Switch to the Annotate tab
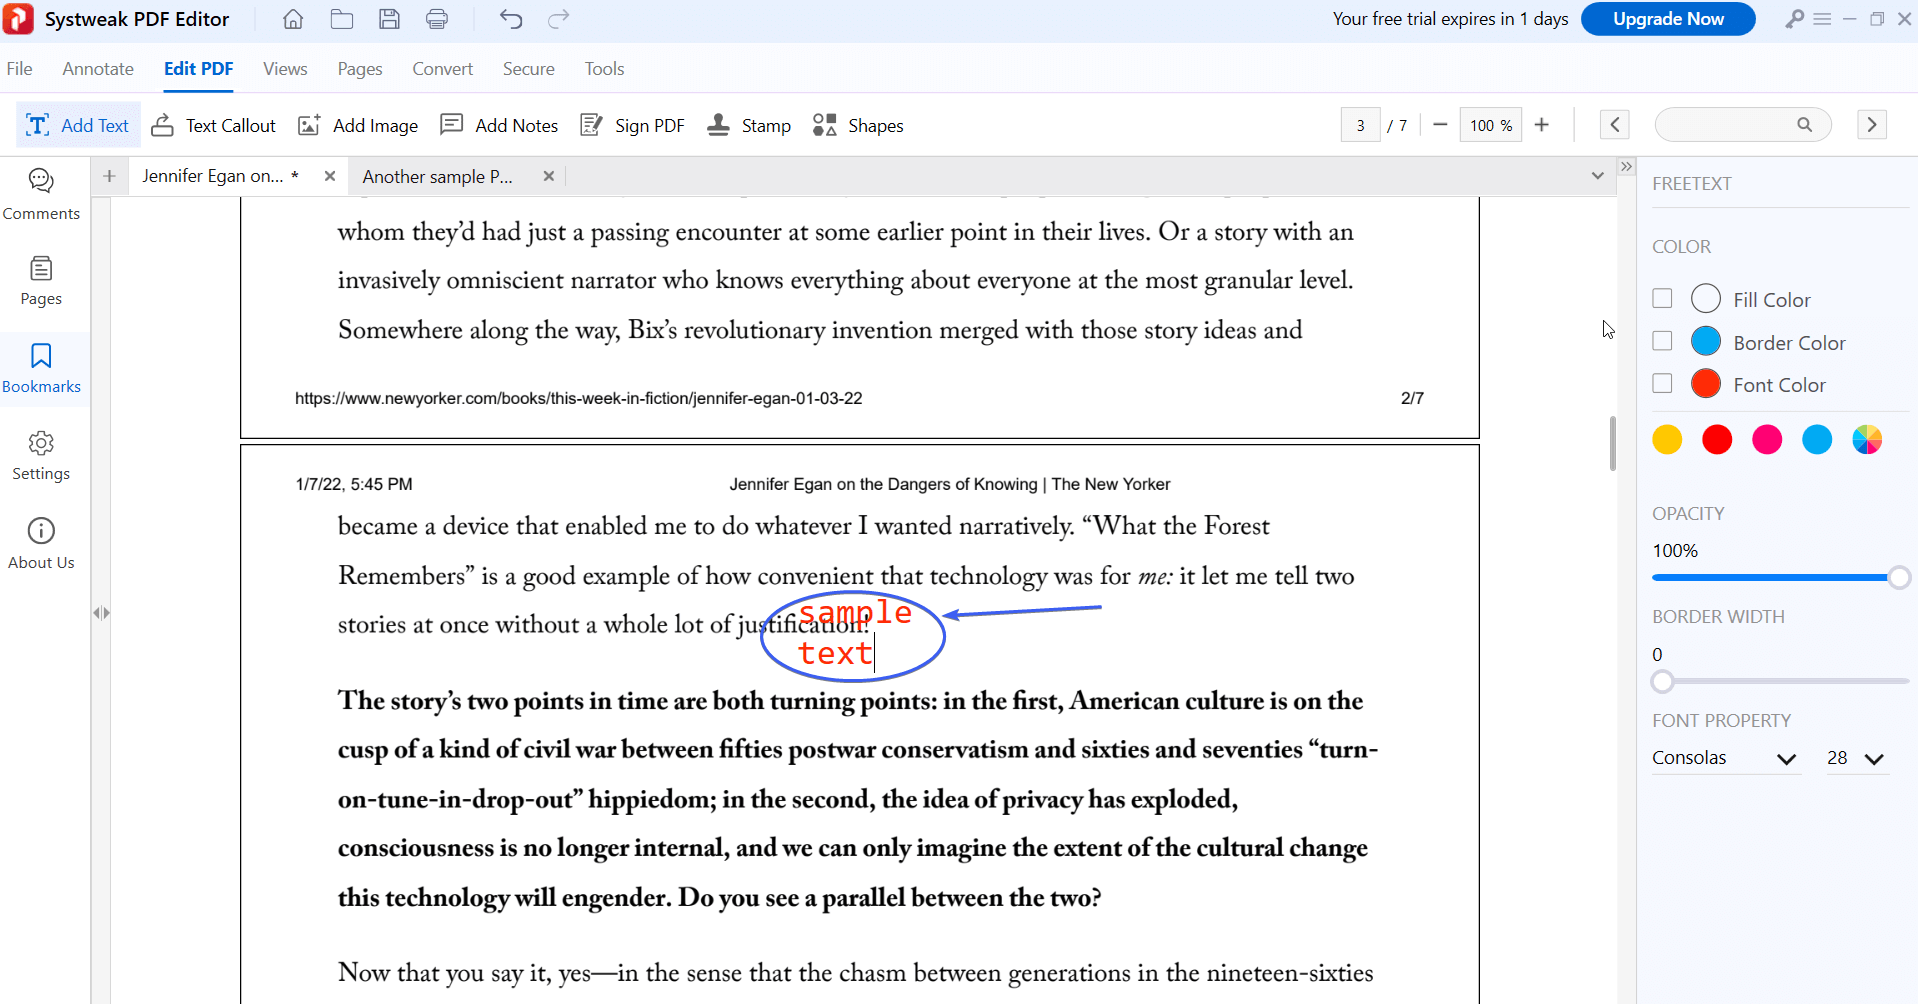The image size is (1918, 1004). [x=98, y=69]
